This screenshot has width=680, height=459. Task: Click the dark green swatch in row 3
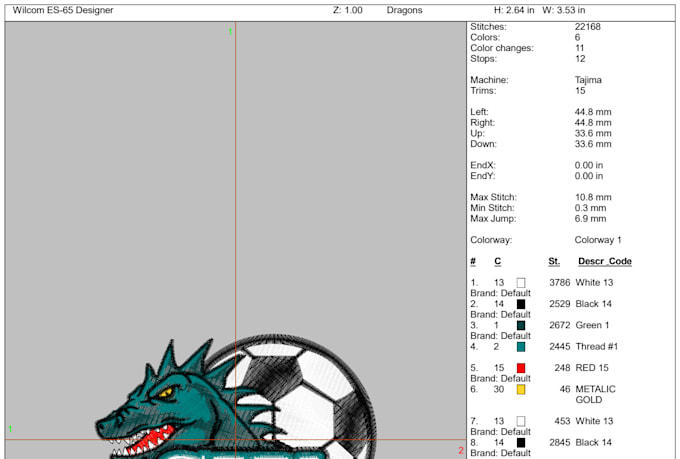coord(521,325)
